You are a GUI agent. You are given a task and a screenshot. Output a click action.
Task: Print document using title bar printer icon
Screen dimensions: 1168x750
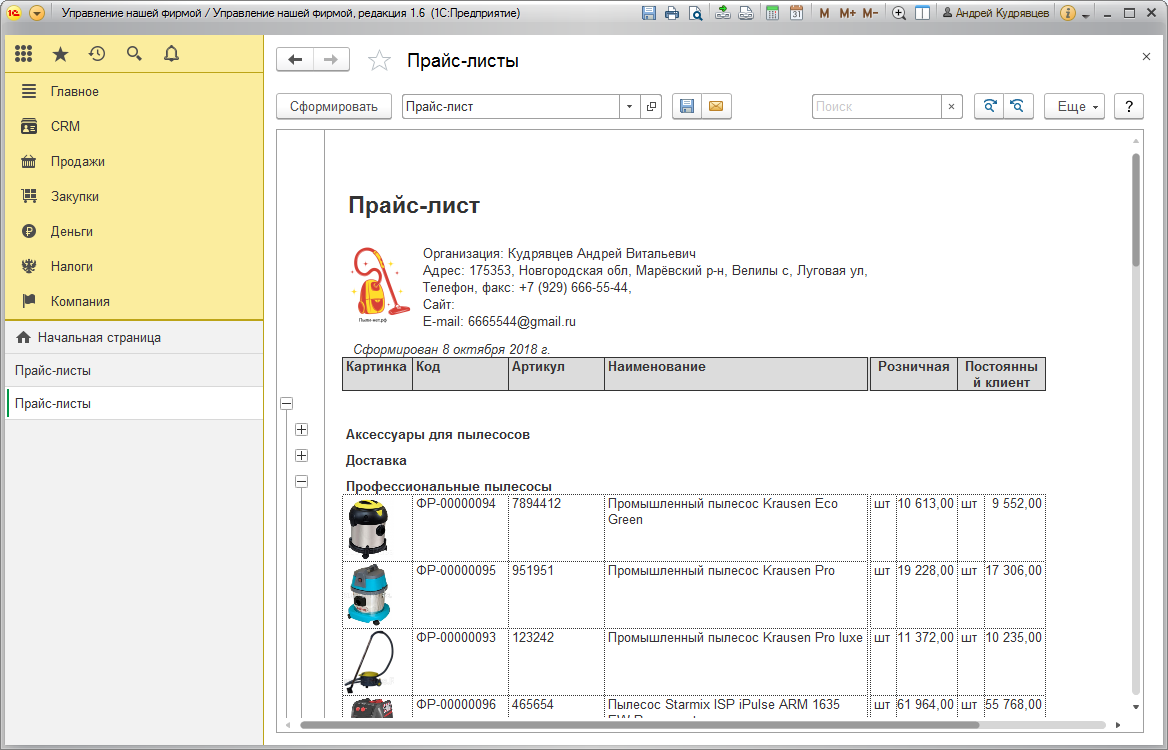672,13
